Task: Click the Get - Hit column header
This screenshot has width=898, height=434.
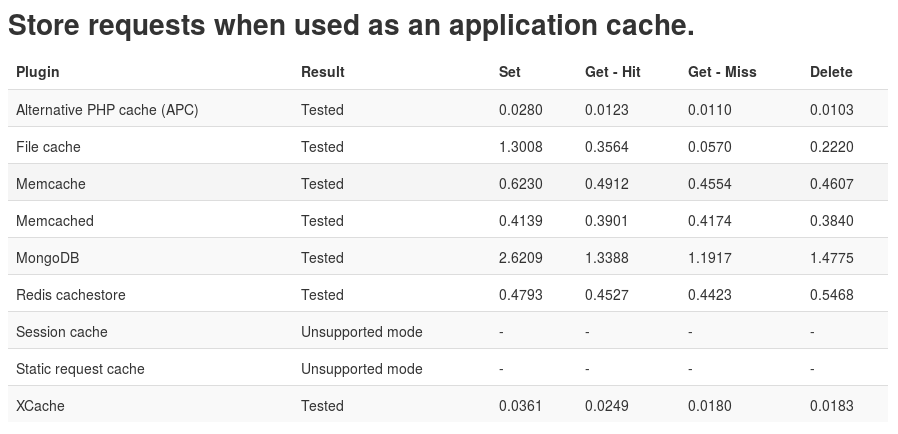Action: [x=613, y=72]
